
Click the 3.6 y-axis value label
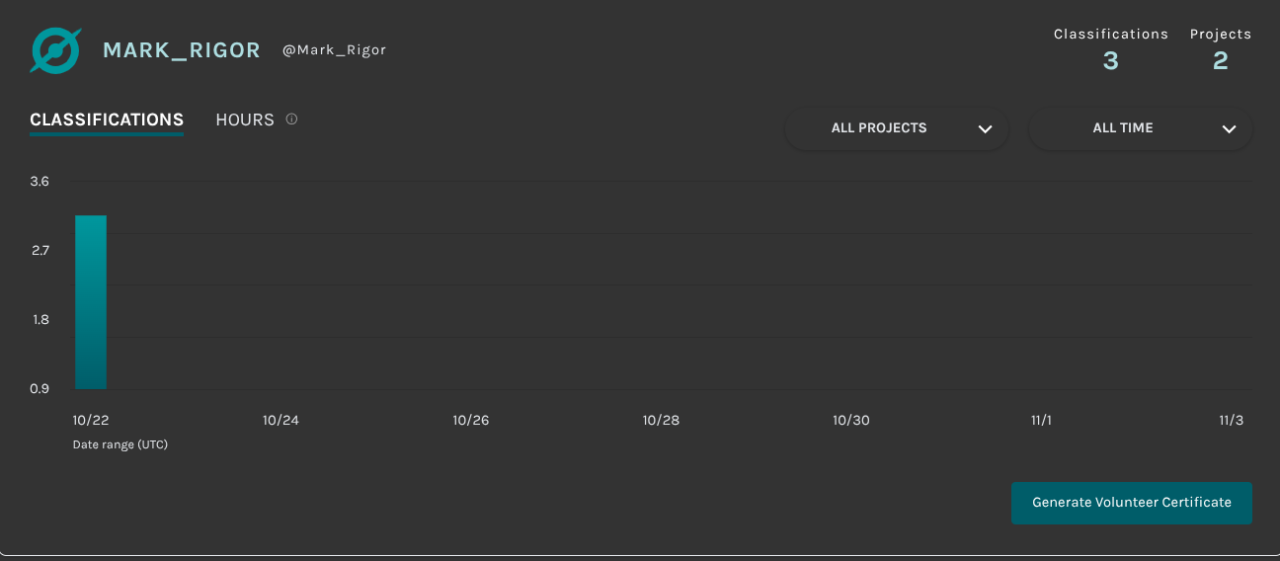pos(40,181)
